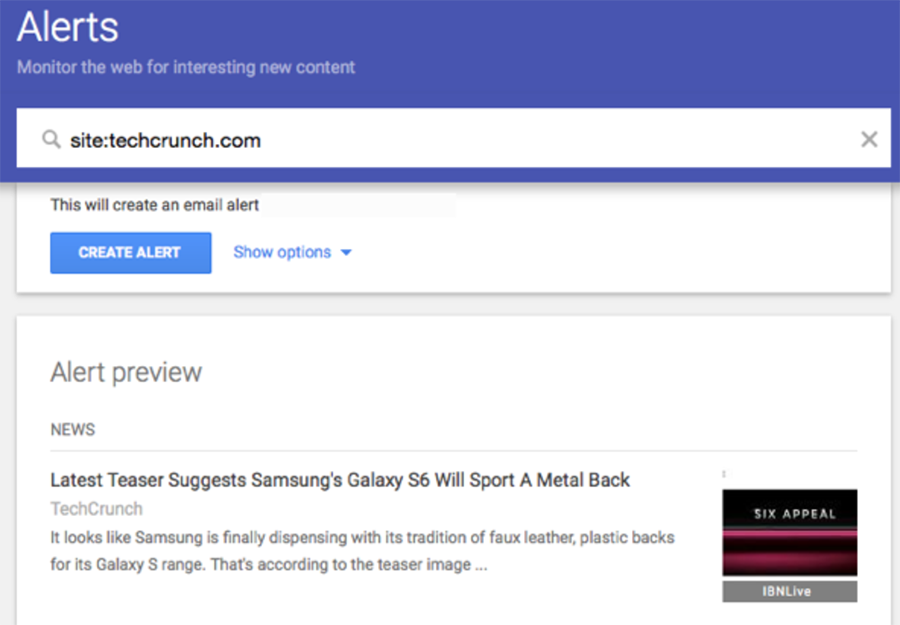The height and width of the screenshot is (625, 900).
Task: Click the tiny dots icon above the thumbnail
Action: (x=724, y=474)
